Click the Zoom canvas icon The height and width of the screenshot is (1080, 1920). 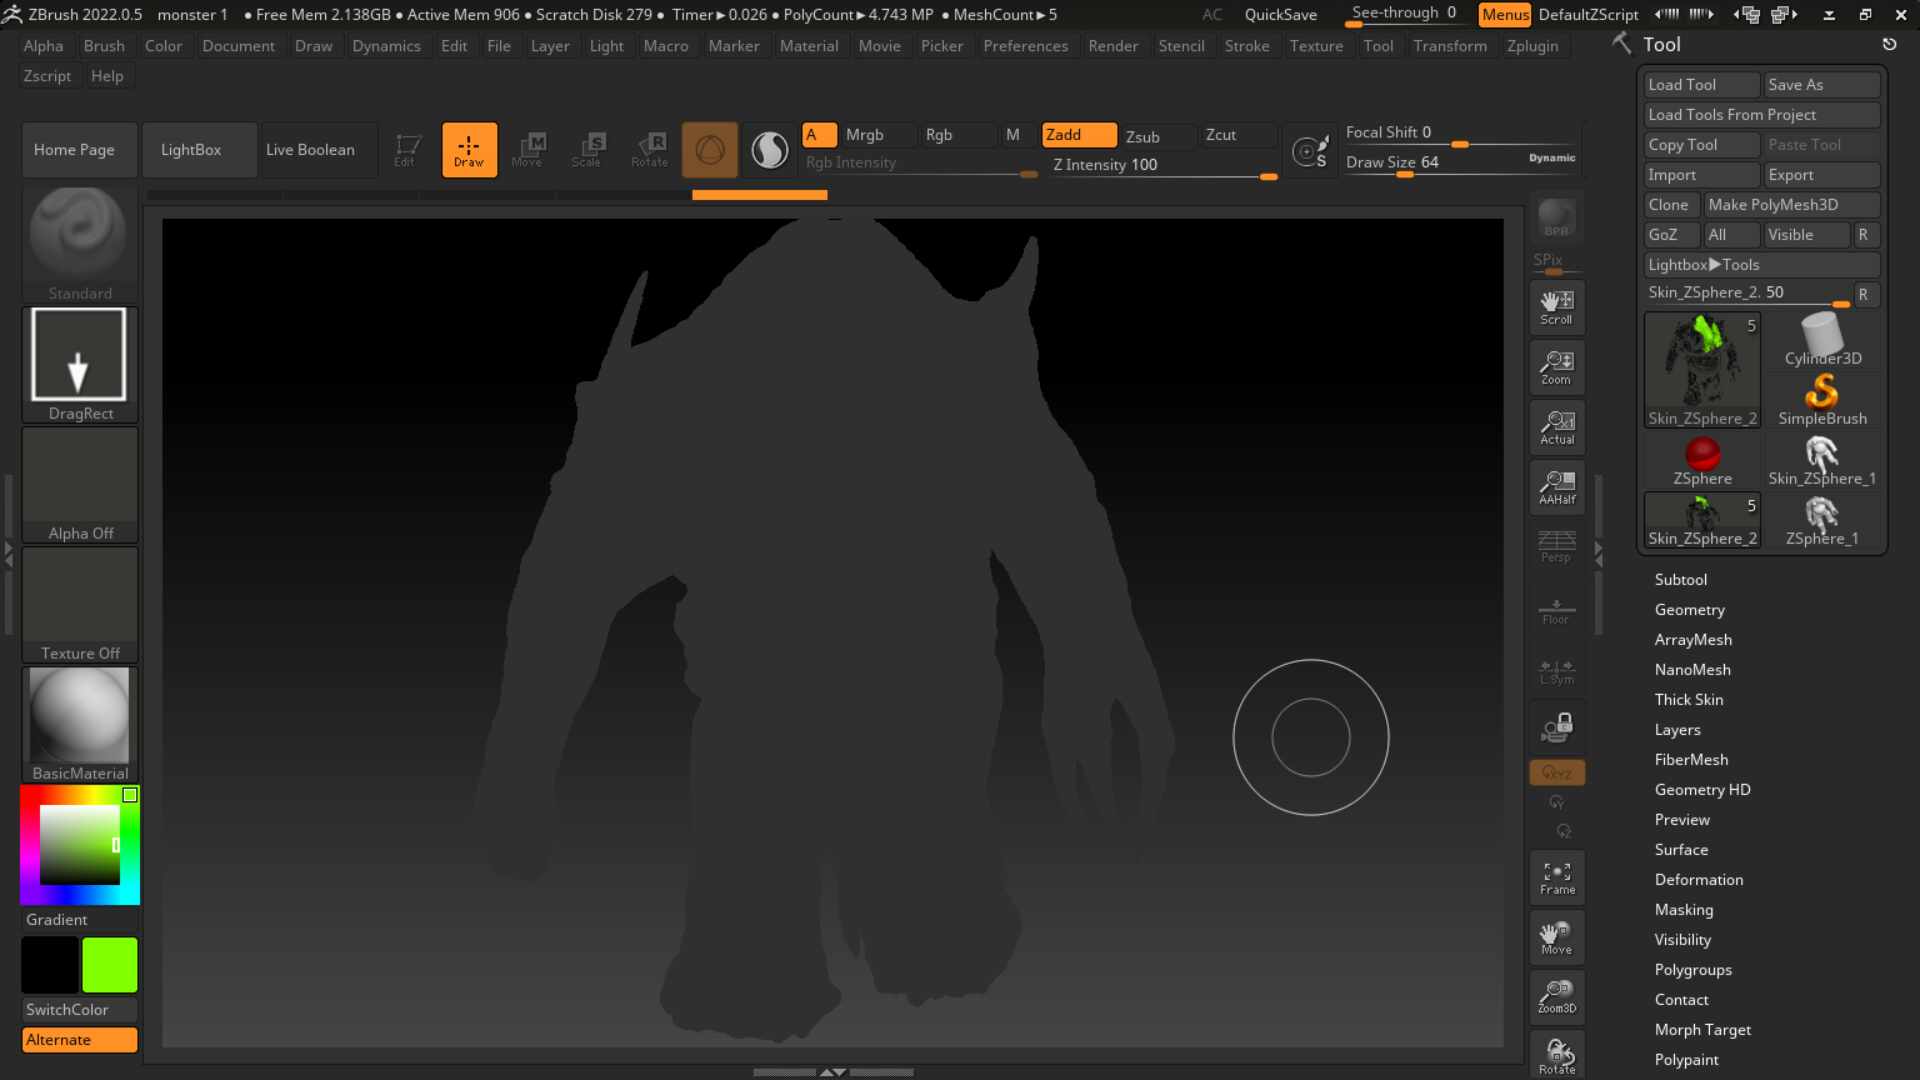pos(1557,368)
